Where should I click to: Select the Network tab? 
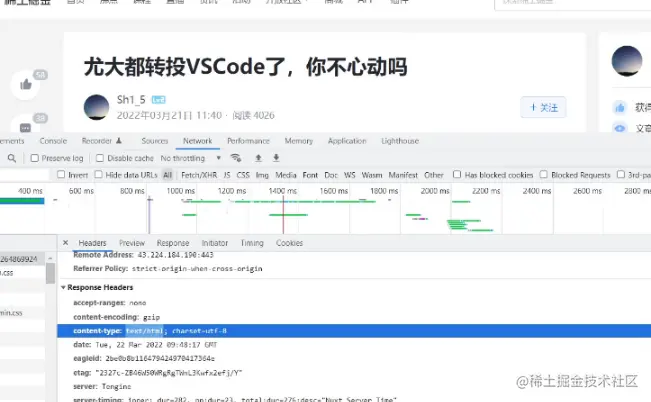(x=198, y=141)
